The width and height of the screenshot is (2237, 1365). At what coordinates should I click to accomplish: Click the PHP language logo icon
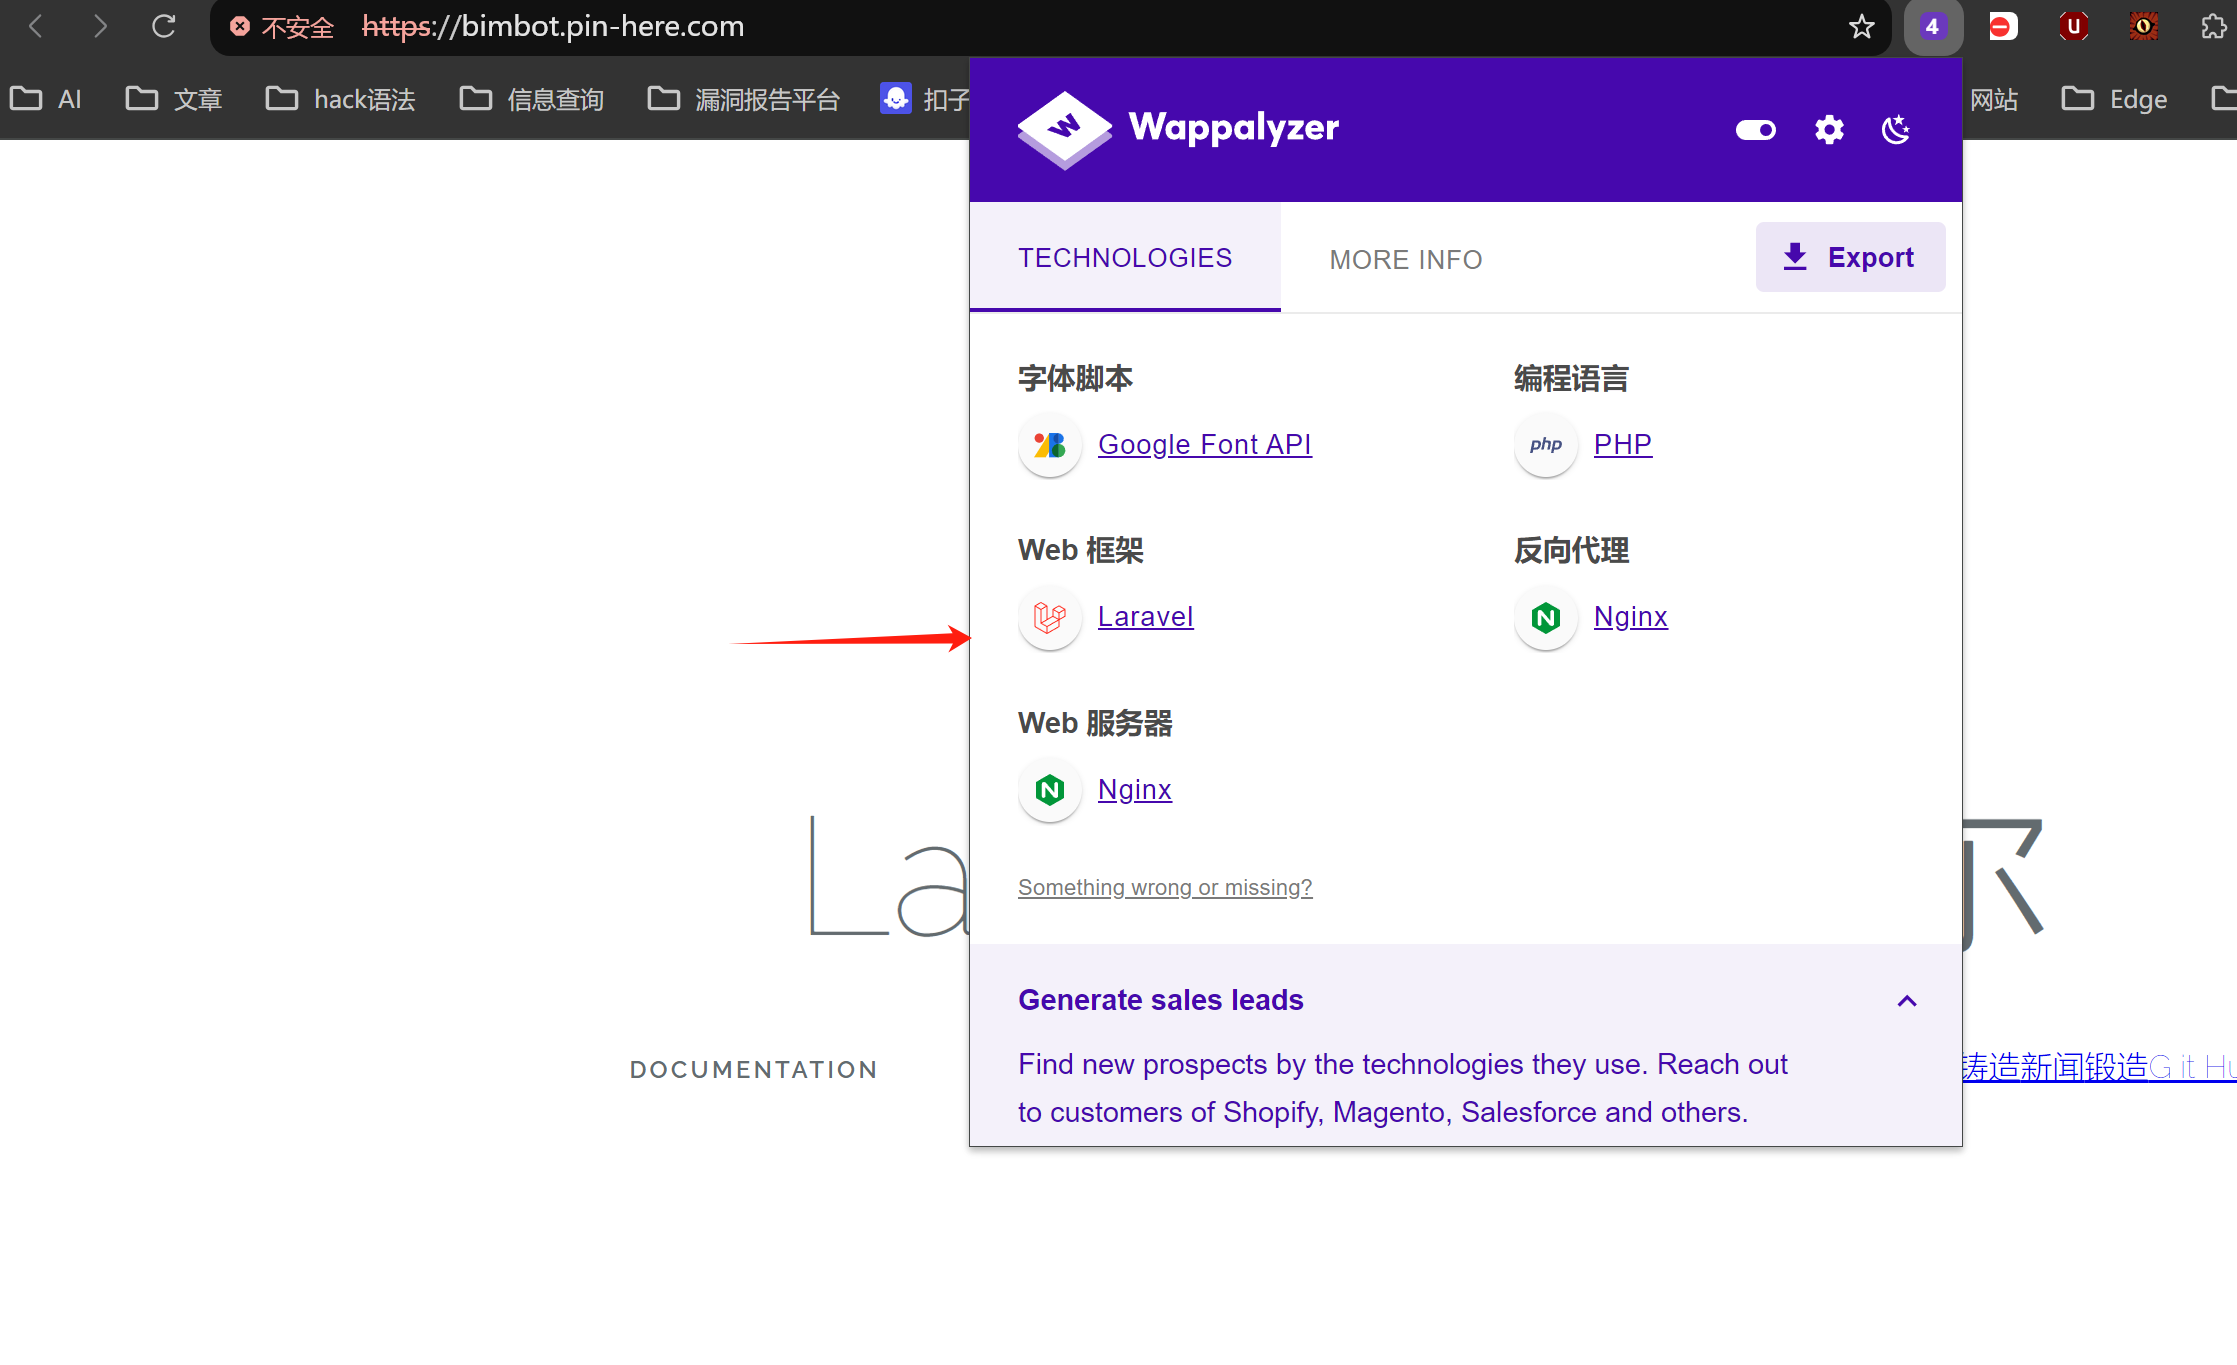coord(1545,445)
